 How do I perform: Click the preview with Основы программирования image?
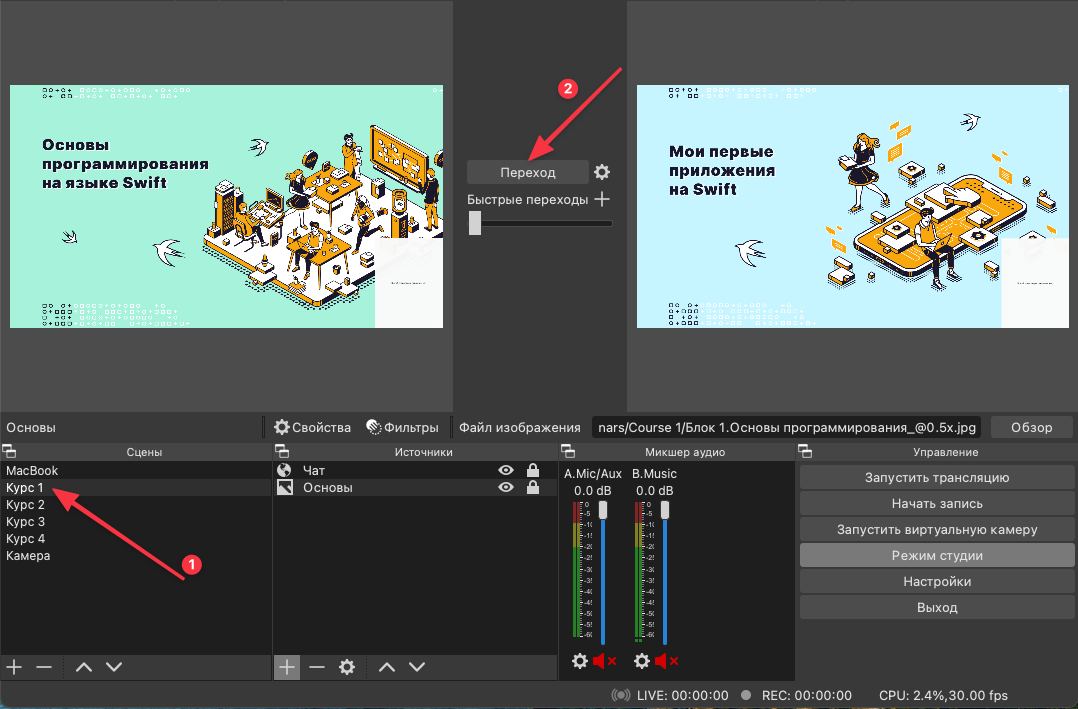[x=226, y=206]
